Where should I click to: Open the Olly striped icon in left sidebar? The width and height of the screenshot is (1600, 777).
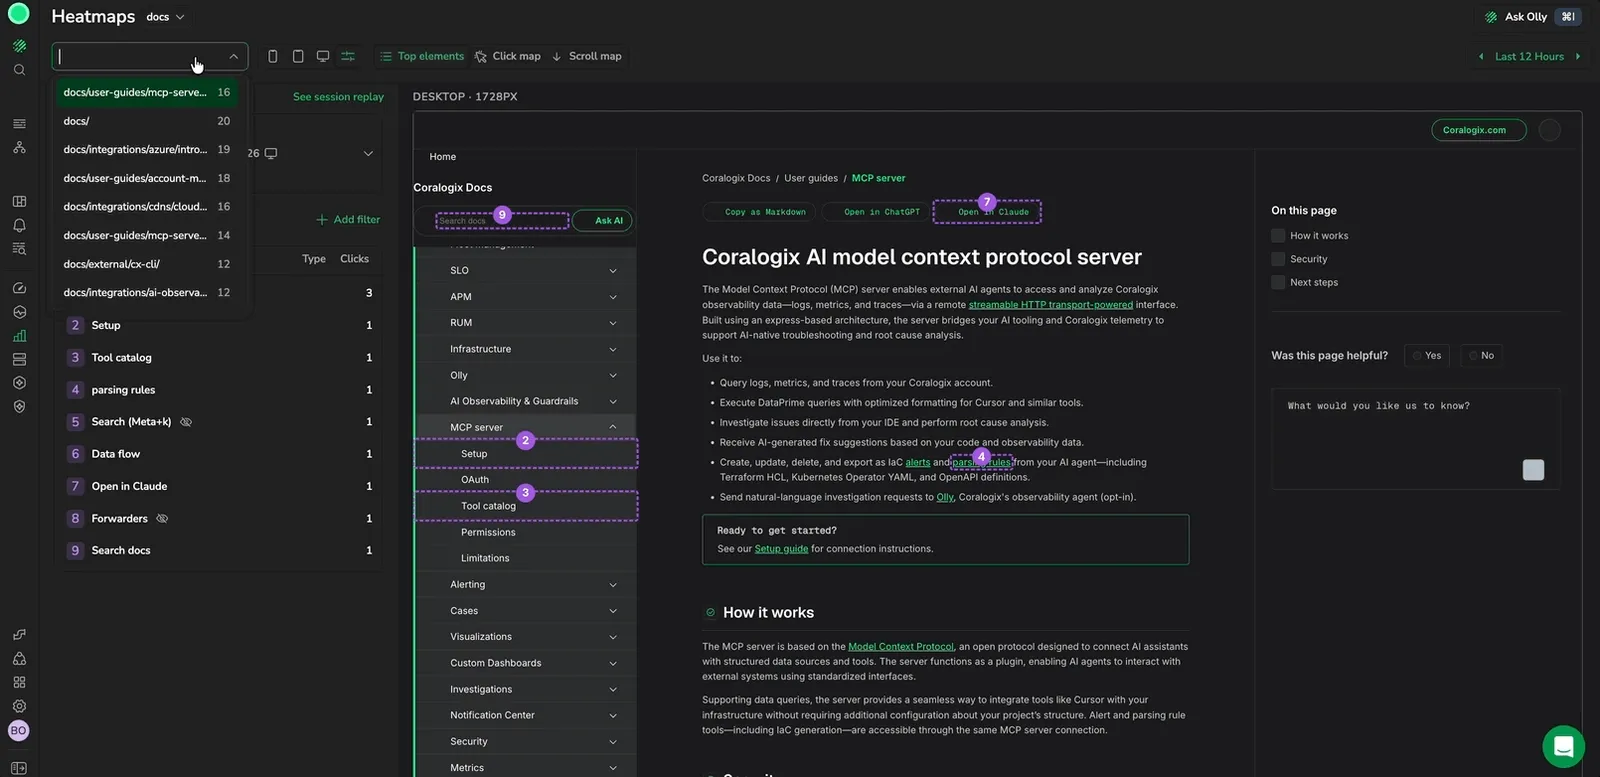[19, 46]
